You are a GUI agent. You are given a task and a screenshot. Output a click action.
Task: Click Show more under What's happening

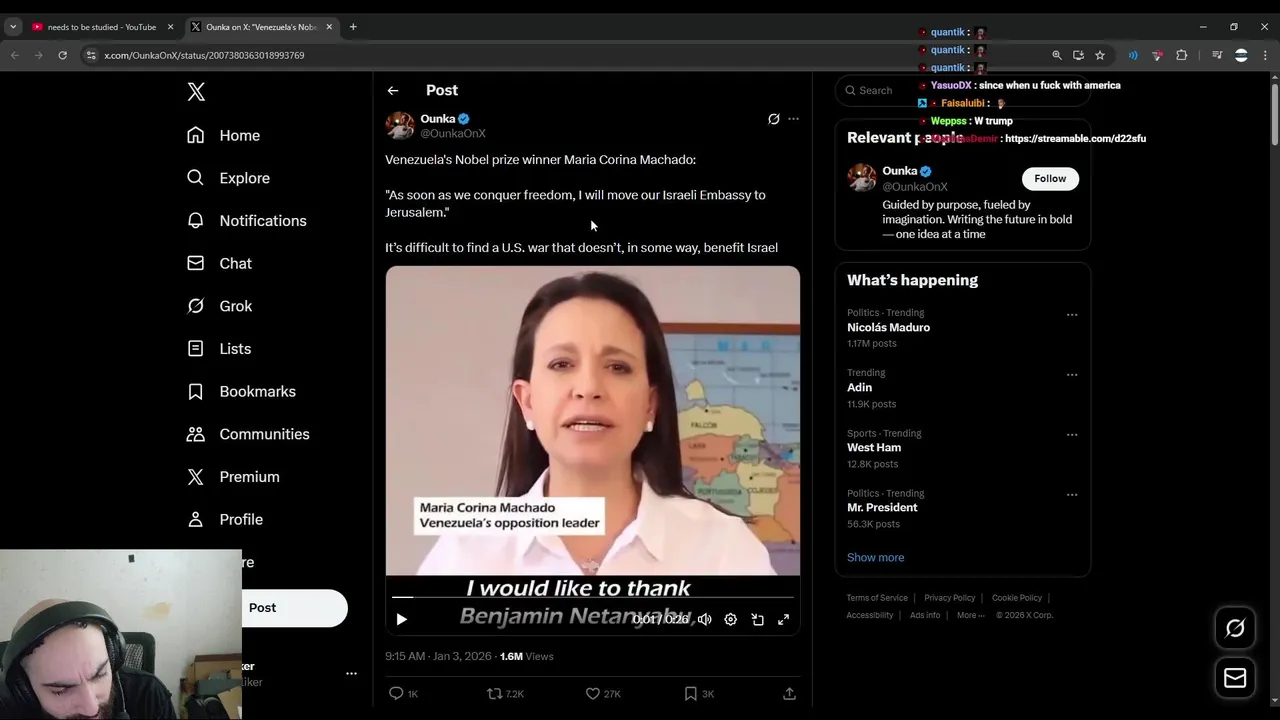pyautogui.click(x=875, y=558)
